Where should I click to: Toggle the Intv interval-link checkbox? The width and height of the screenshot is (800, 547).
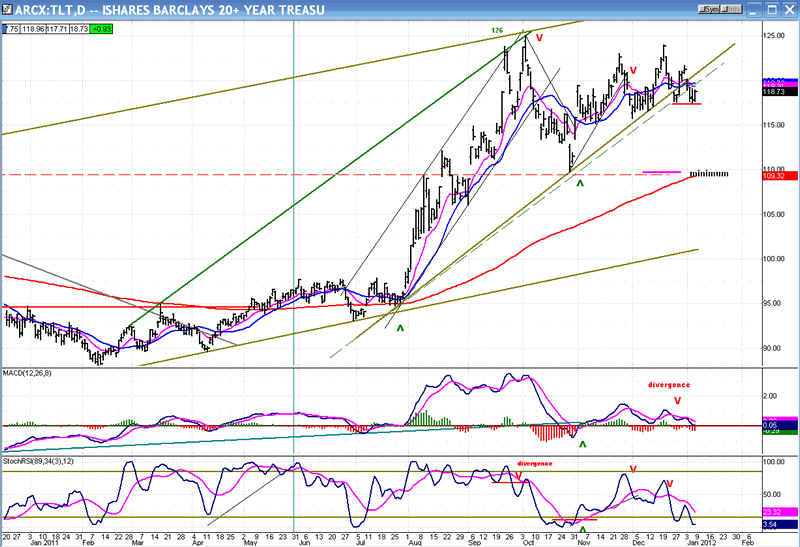click(725, 9)
